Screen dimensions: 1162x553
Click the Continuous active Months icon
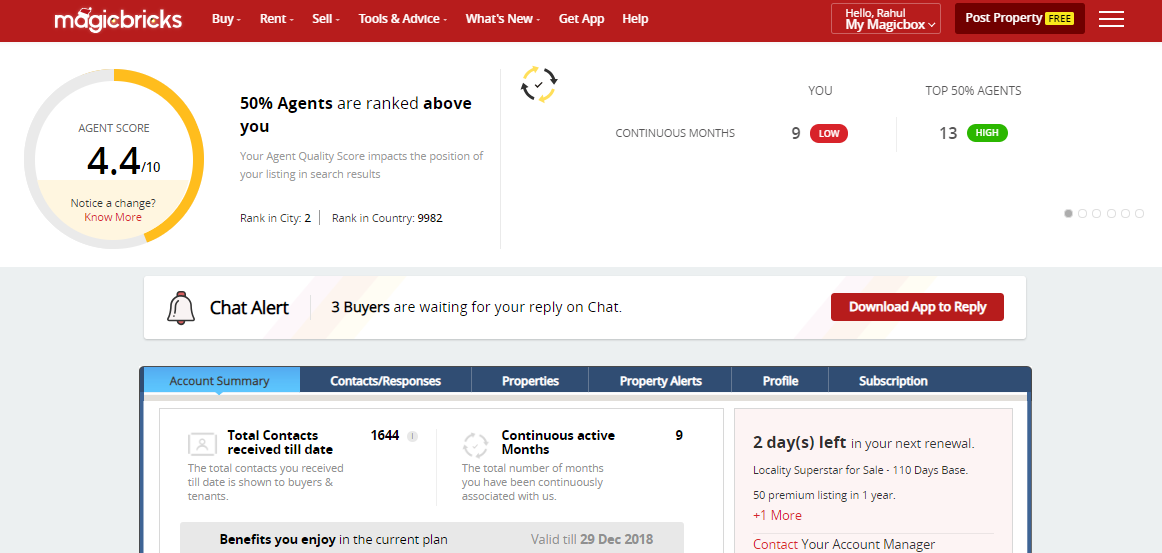(476, 445)
